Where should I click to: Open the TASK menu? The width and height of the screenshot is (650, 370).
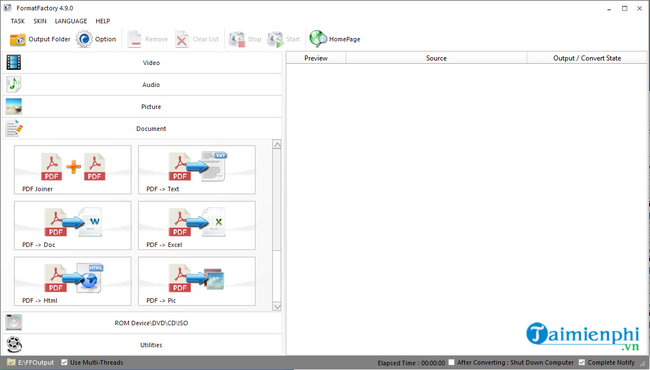17,21
